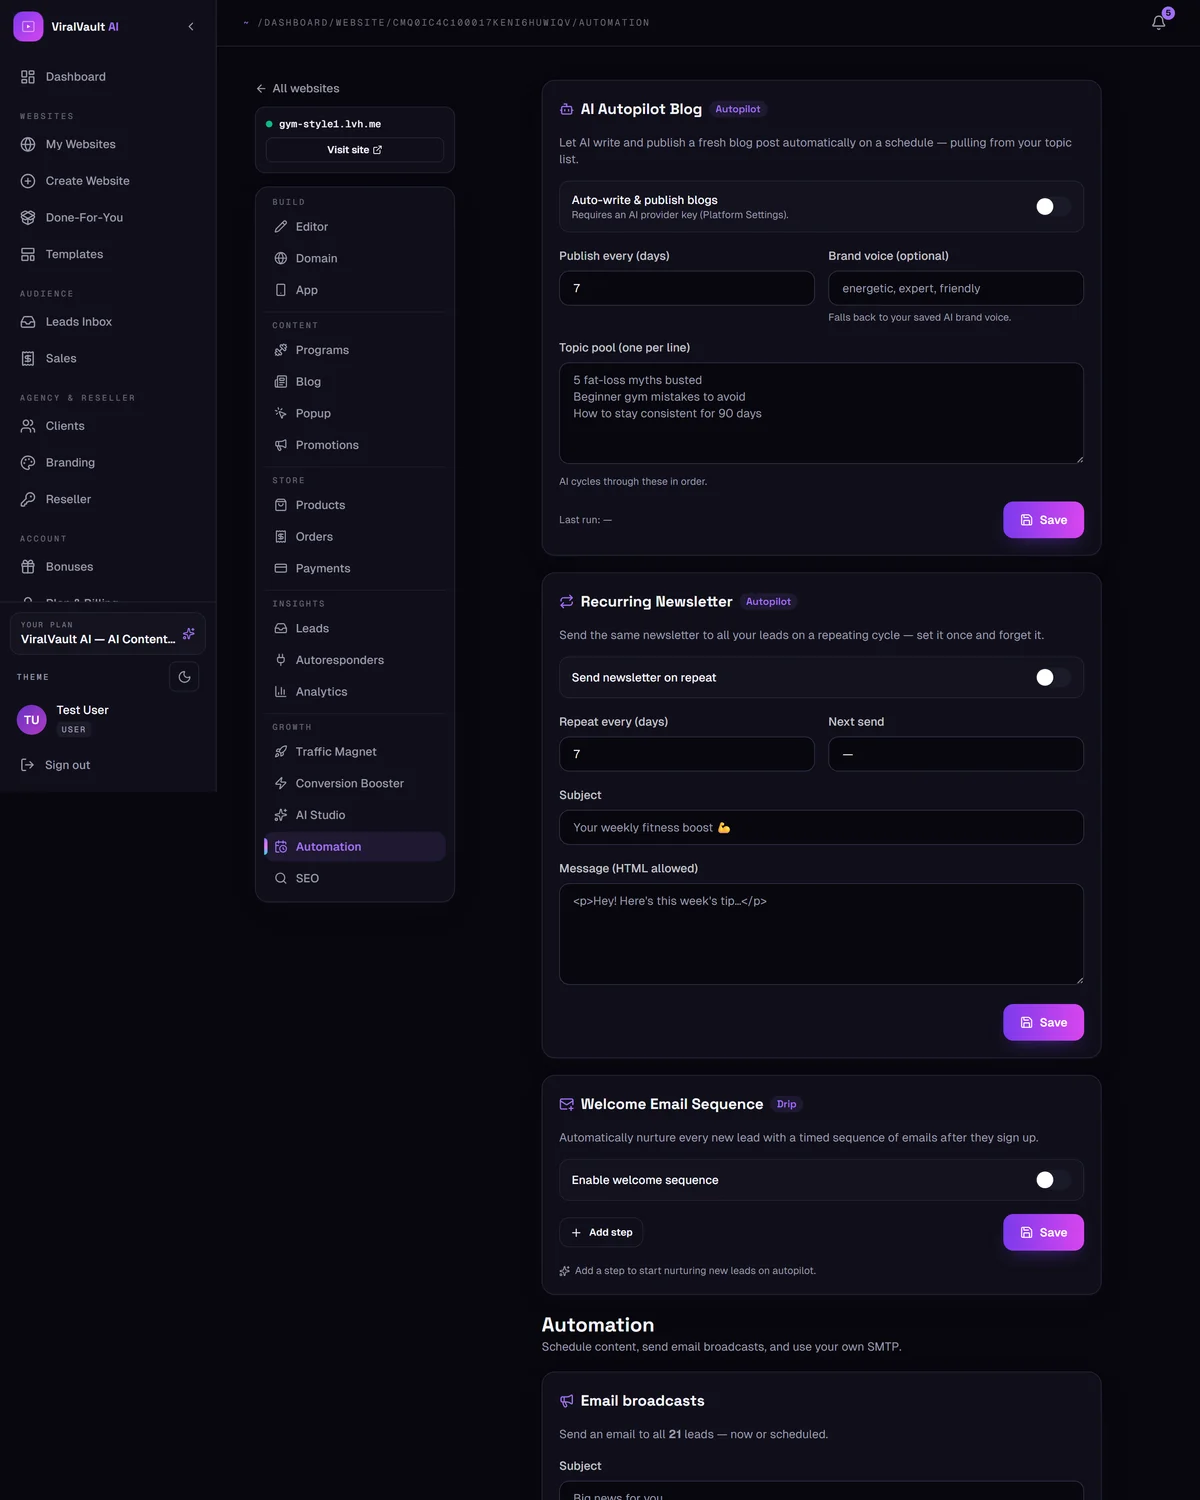
Task: Toggle Send newsletter on repeat
Action: point(1052,677)
